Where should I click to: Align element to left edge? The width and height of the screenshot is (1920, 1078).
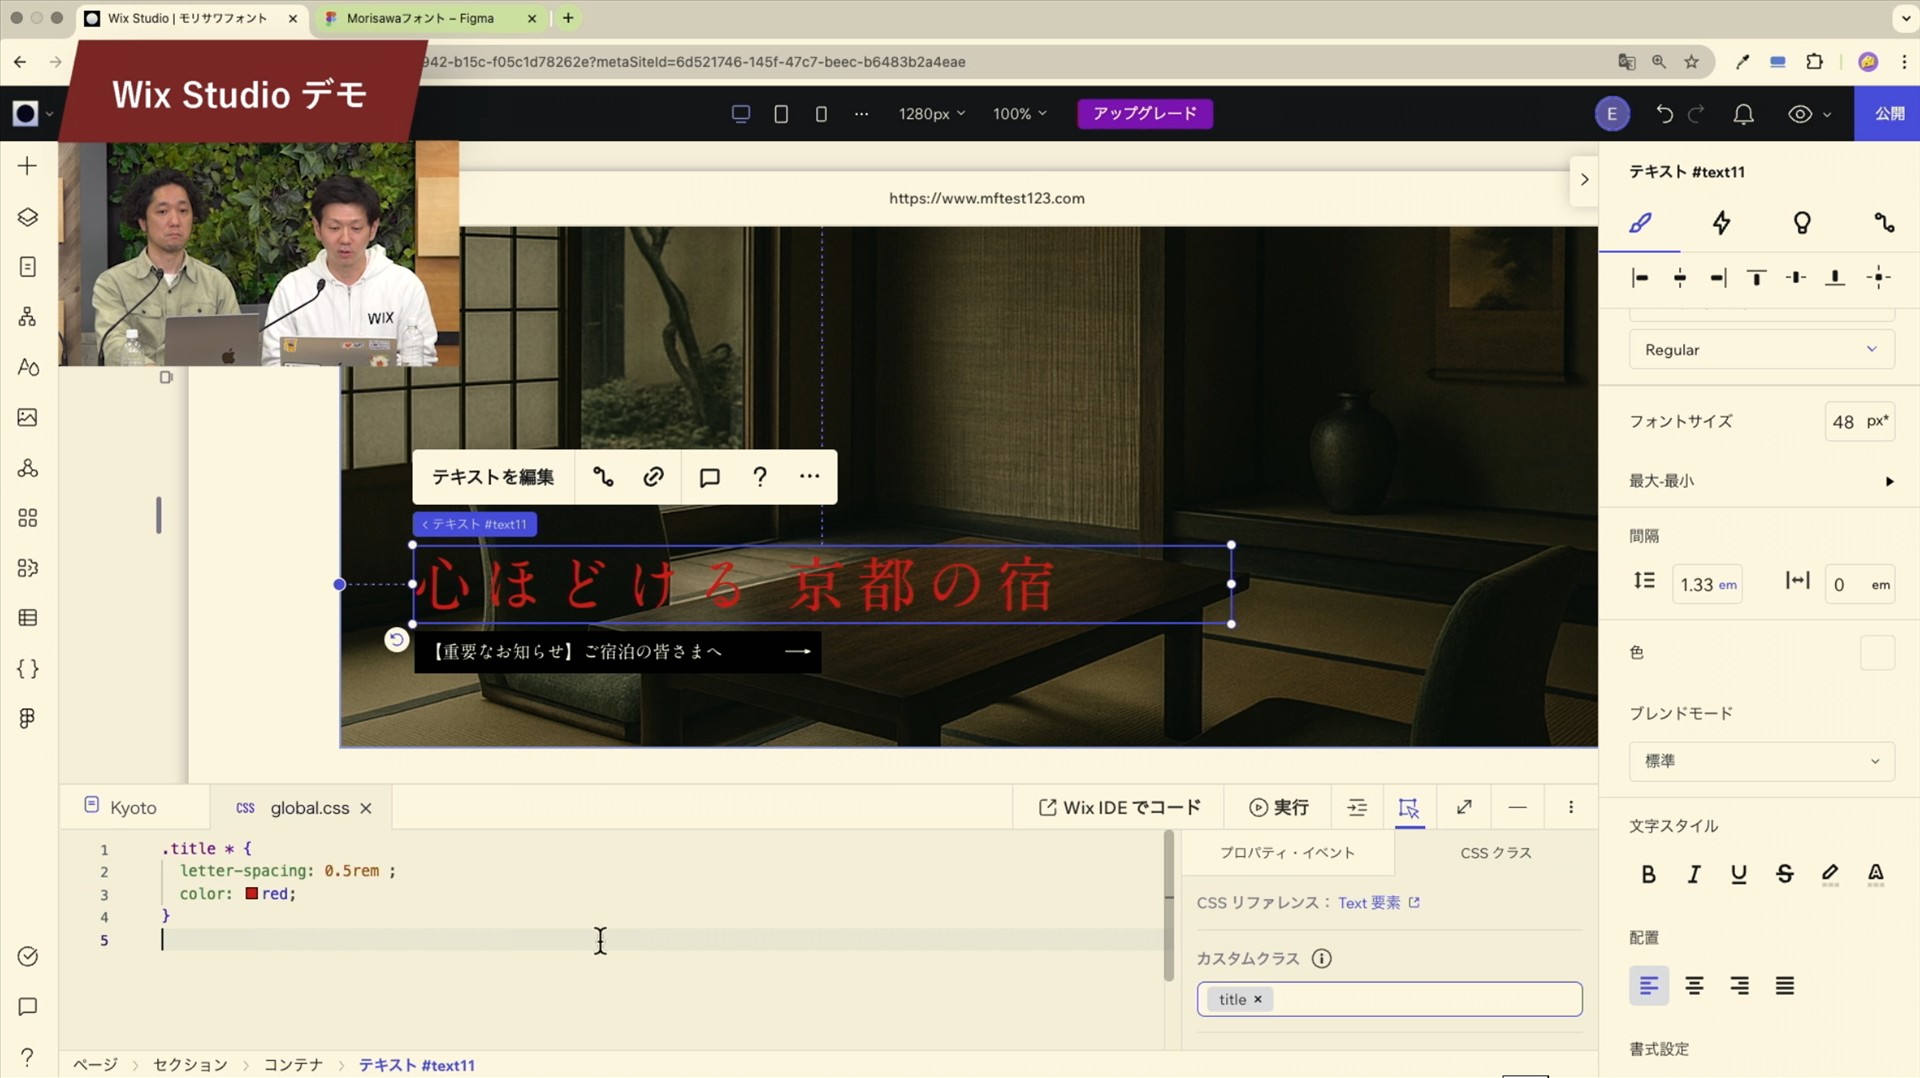[1640, 278]
